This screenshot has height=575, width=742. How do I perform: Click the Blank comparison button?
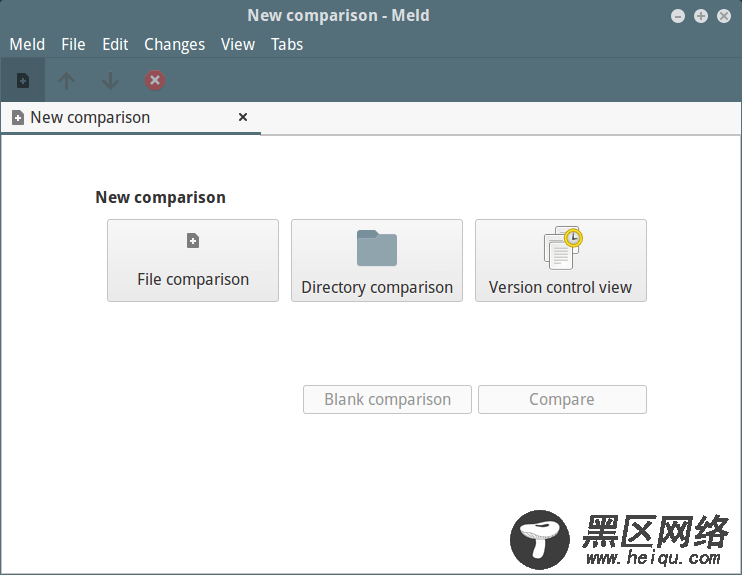[x=387, y=399]
